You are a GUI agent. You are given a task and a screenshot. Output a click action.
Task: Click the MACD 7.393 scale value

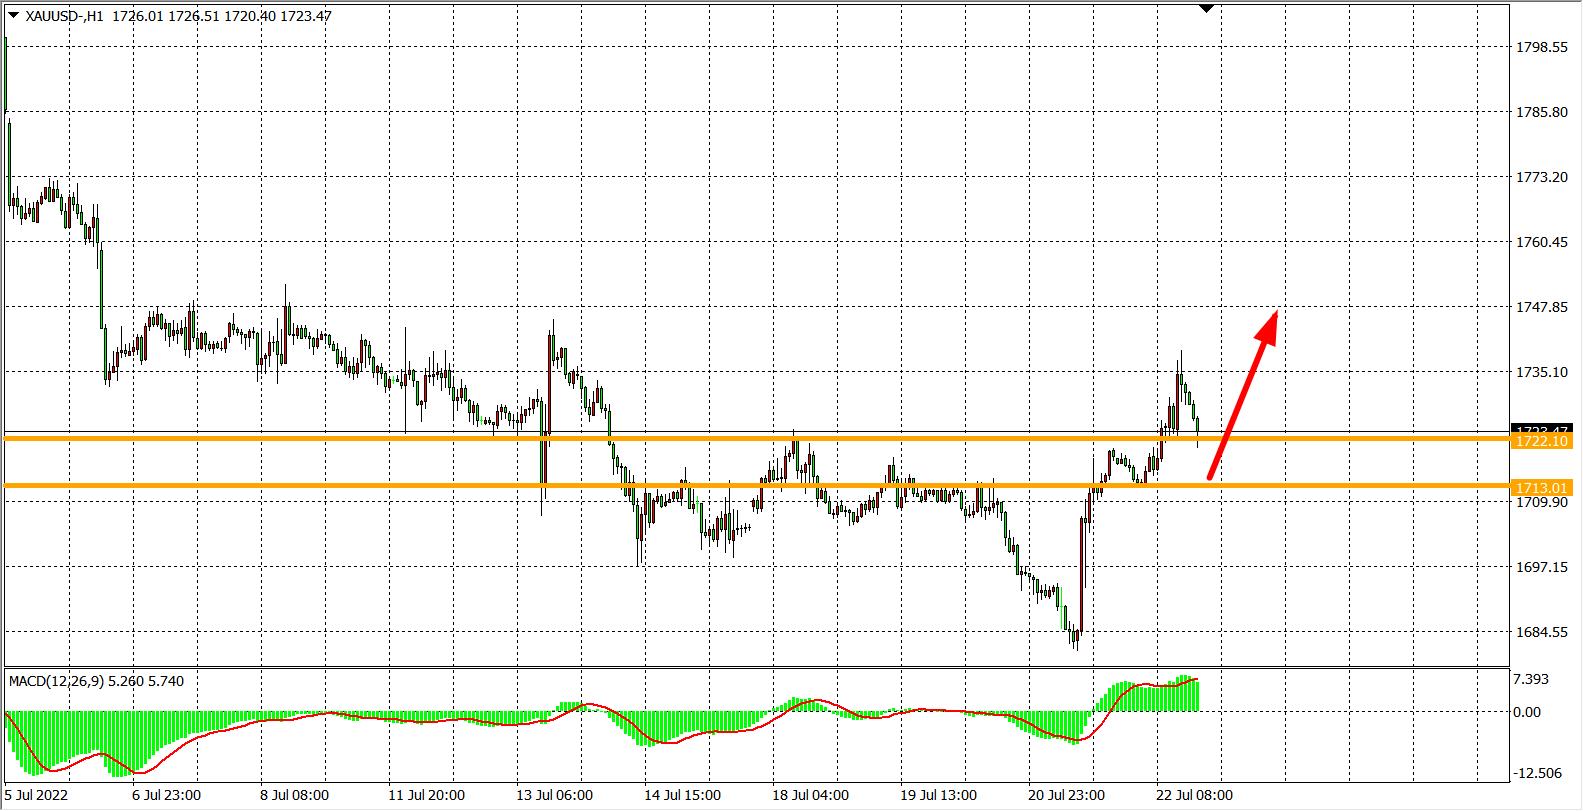pyautogui.click(x=1533, y=679)
